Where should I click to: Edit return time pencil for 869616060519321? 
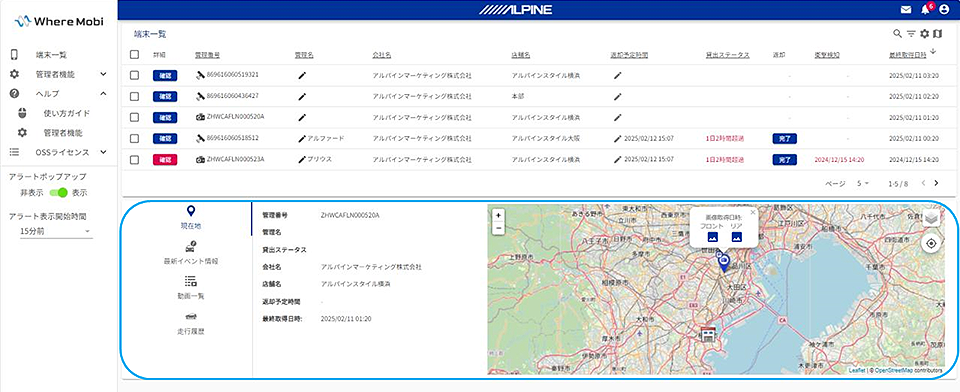(x=618, y=75)
